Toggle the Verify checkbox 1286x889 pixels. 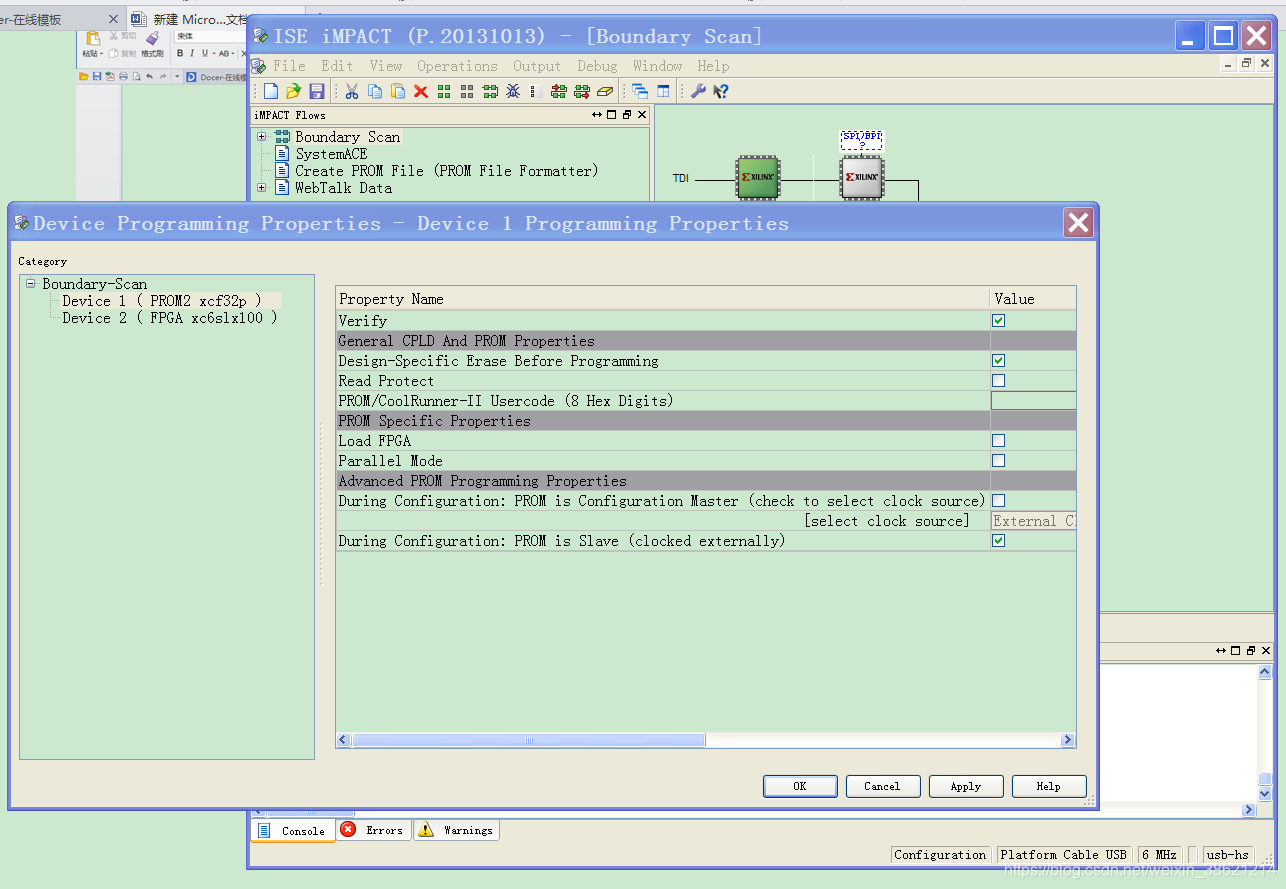pyautogui.click(x=998, y=321)
